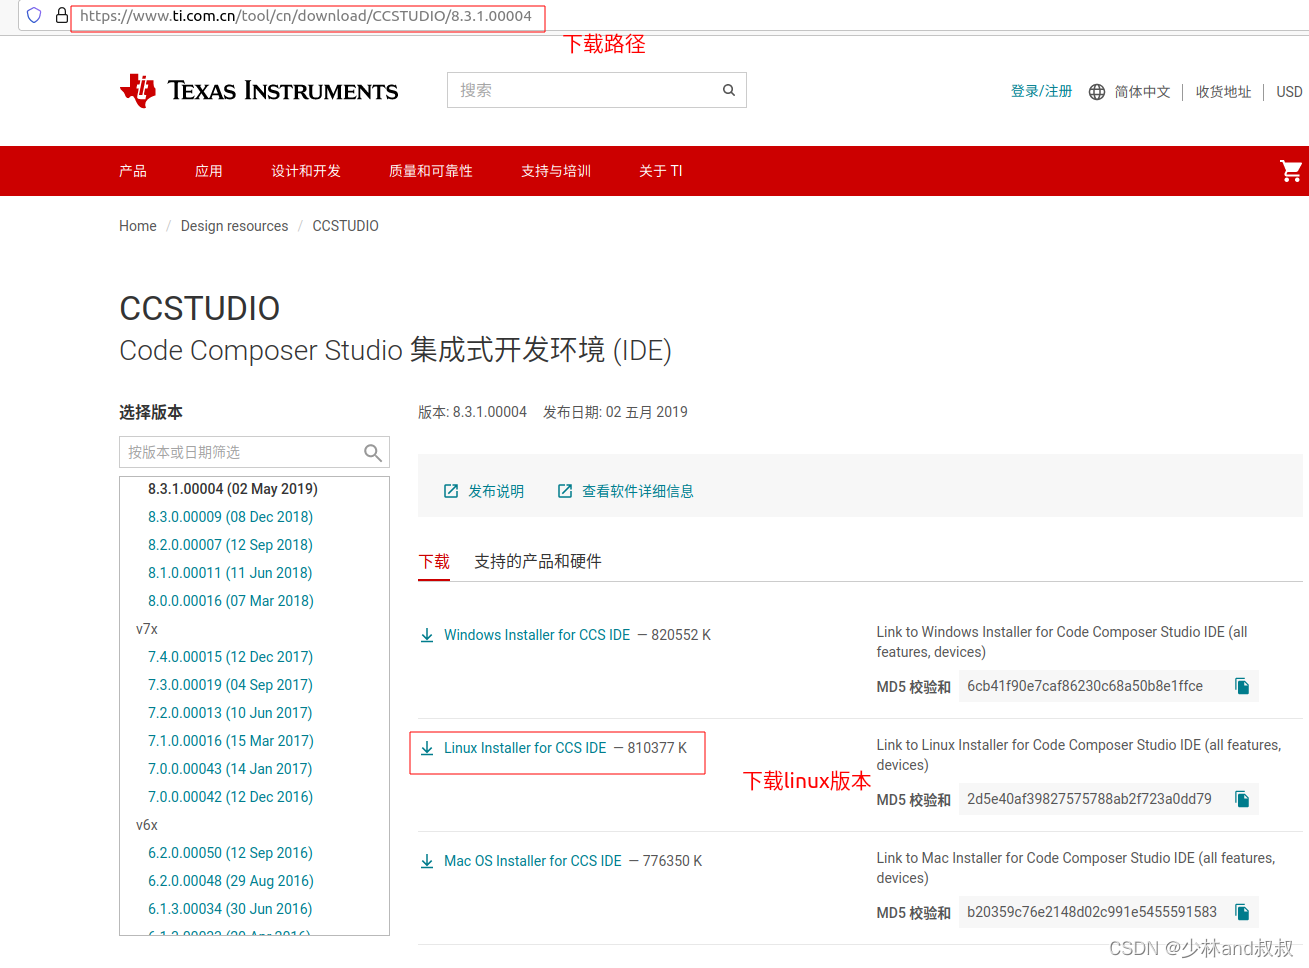Click the browser shield tracking protection icon
The height and width of the screenshot is (968, 1309).
point(34,16)
